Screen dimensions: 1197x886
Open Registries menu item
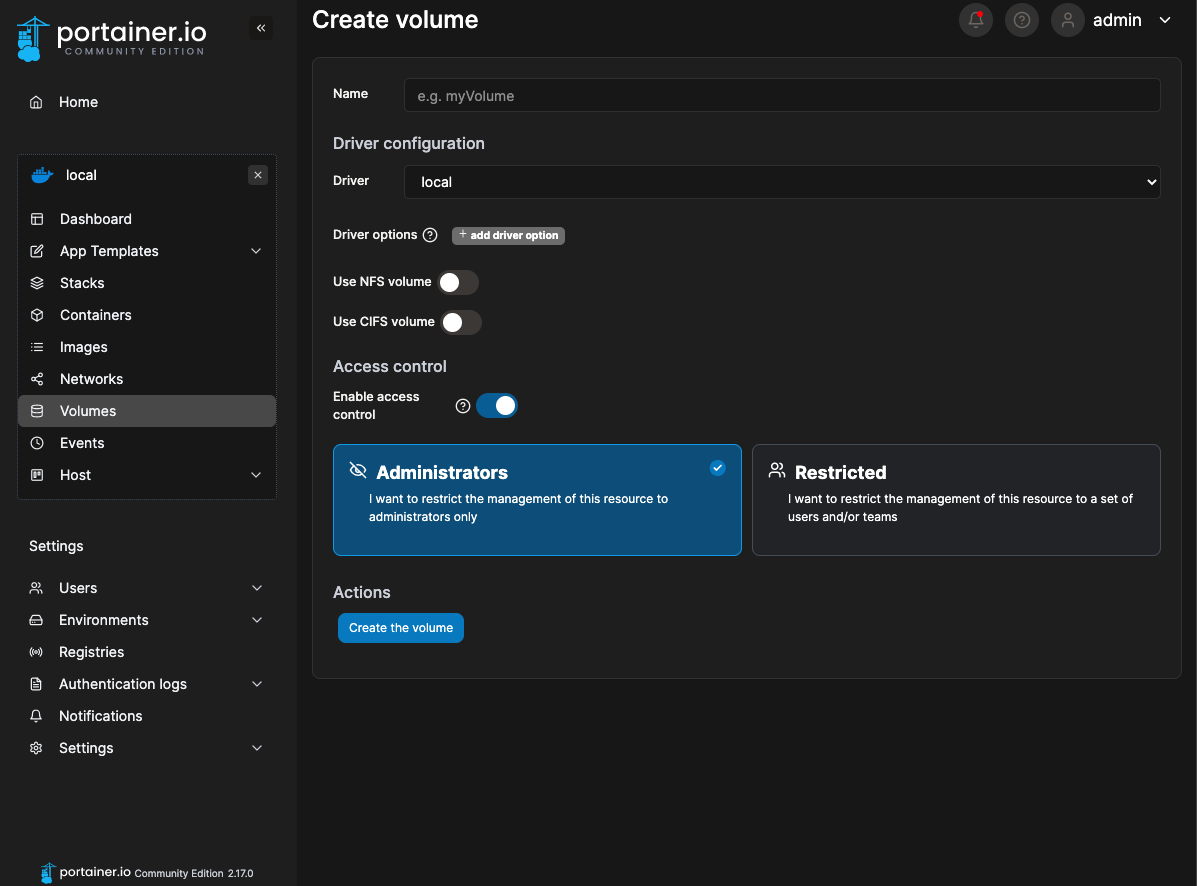pyautogui.click(x=91, y=652)
